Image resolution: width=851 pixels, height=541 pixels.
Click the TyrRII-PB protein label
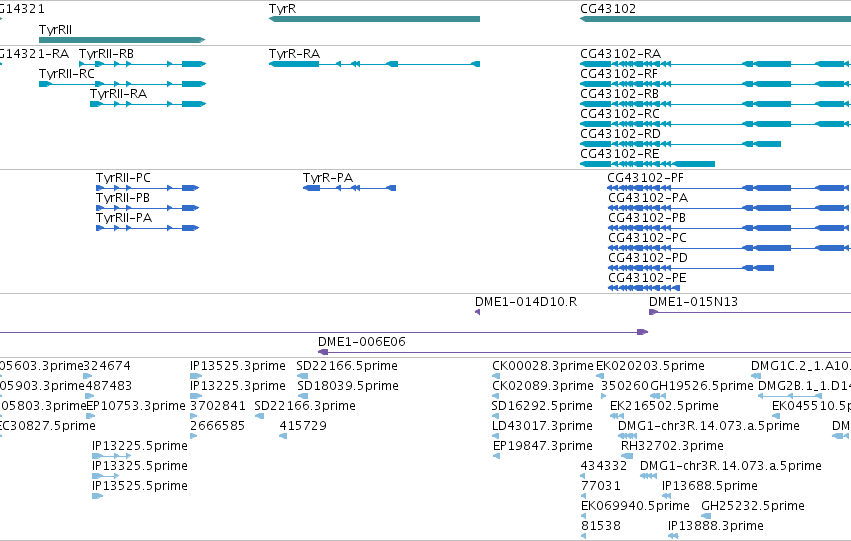[x=123, y=198]
